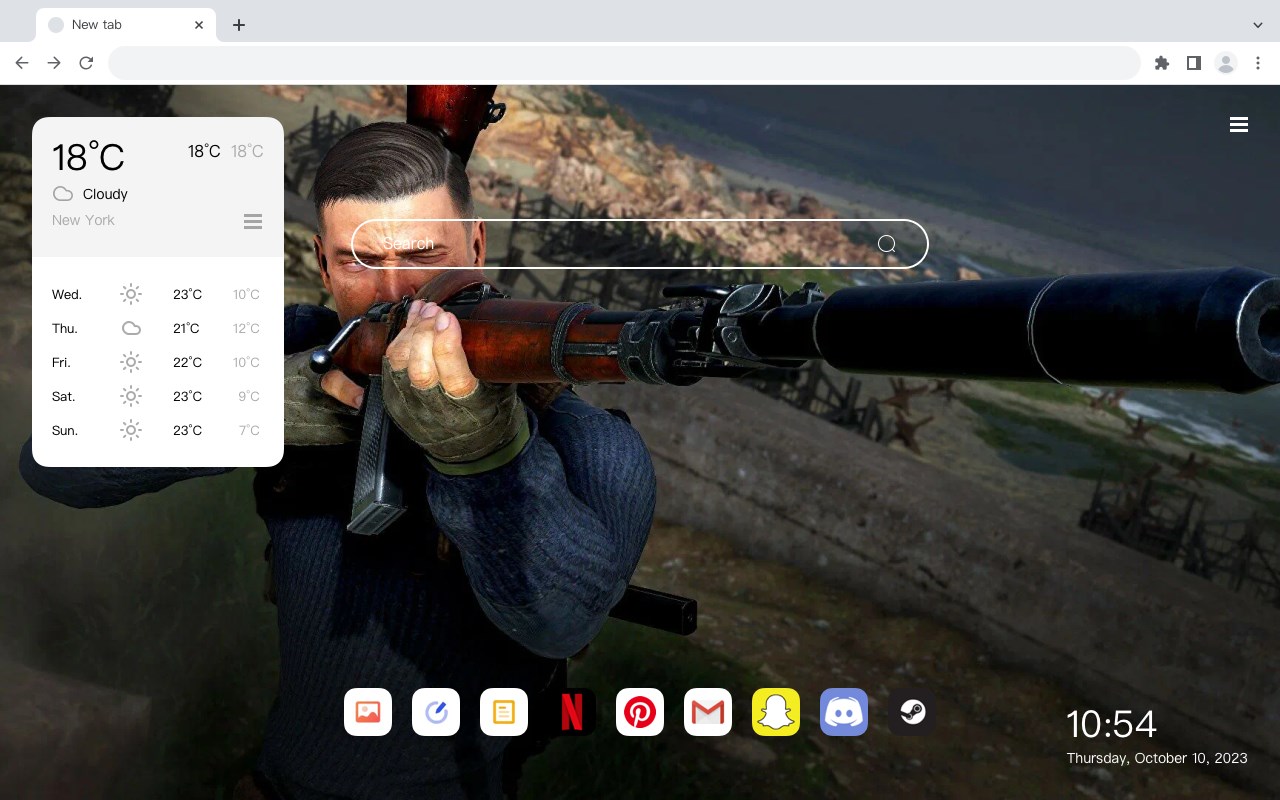Open the Pinterest shortcut
This screenshot has height=800, width=1280.
(x=640, y=712)
